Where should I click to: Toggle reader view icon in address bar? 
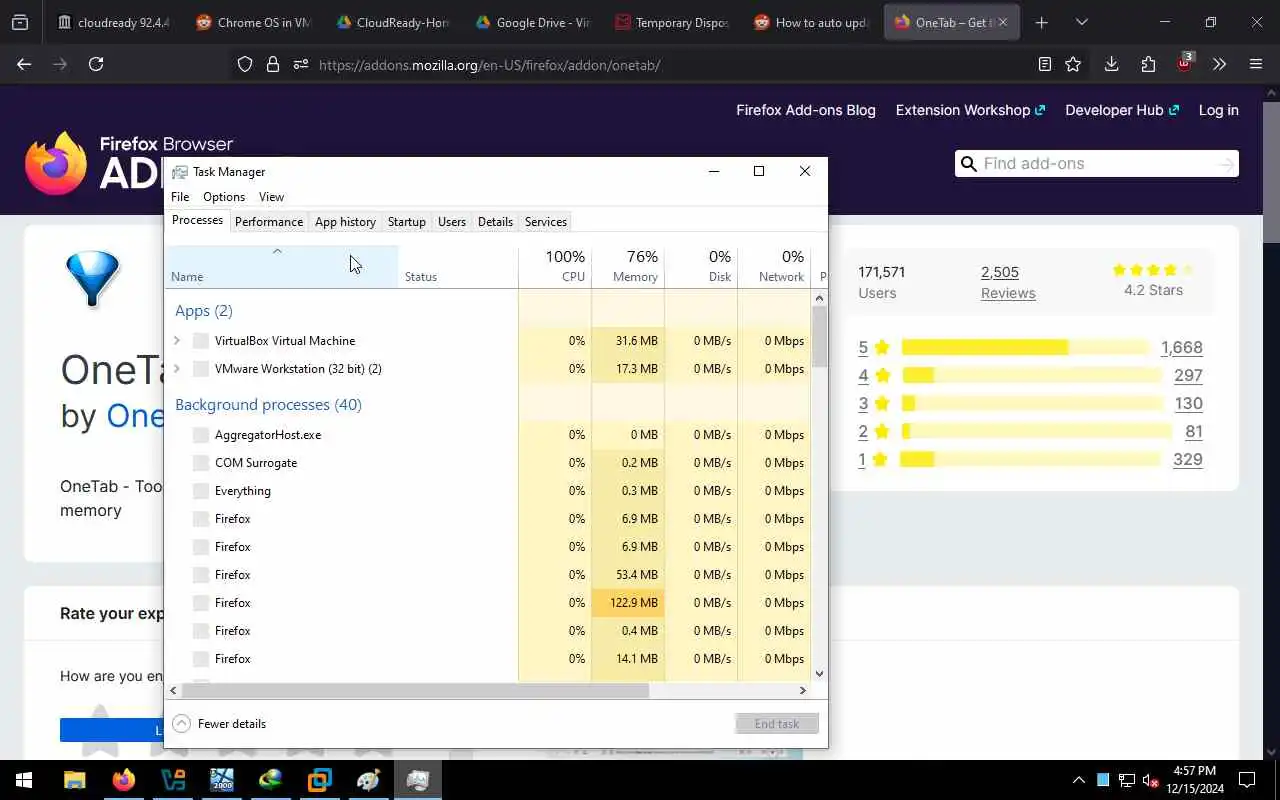pos(1045,64)
